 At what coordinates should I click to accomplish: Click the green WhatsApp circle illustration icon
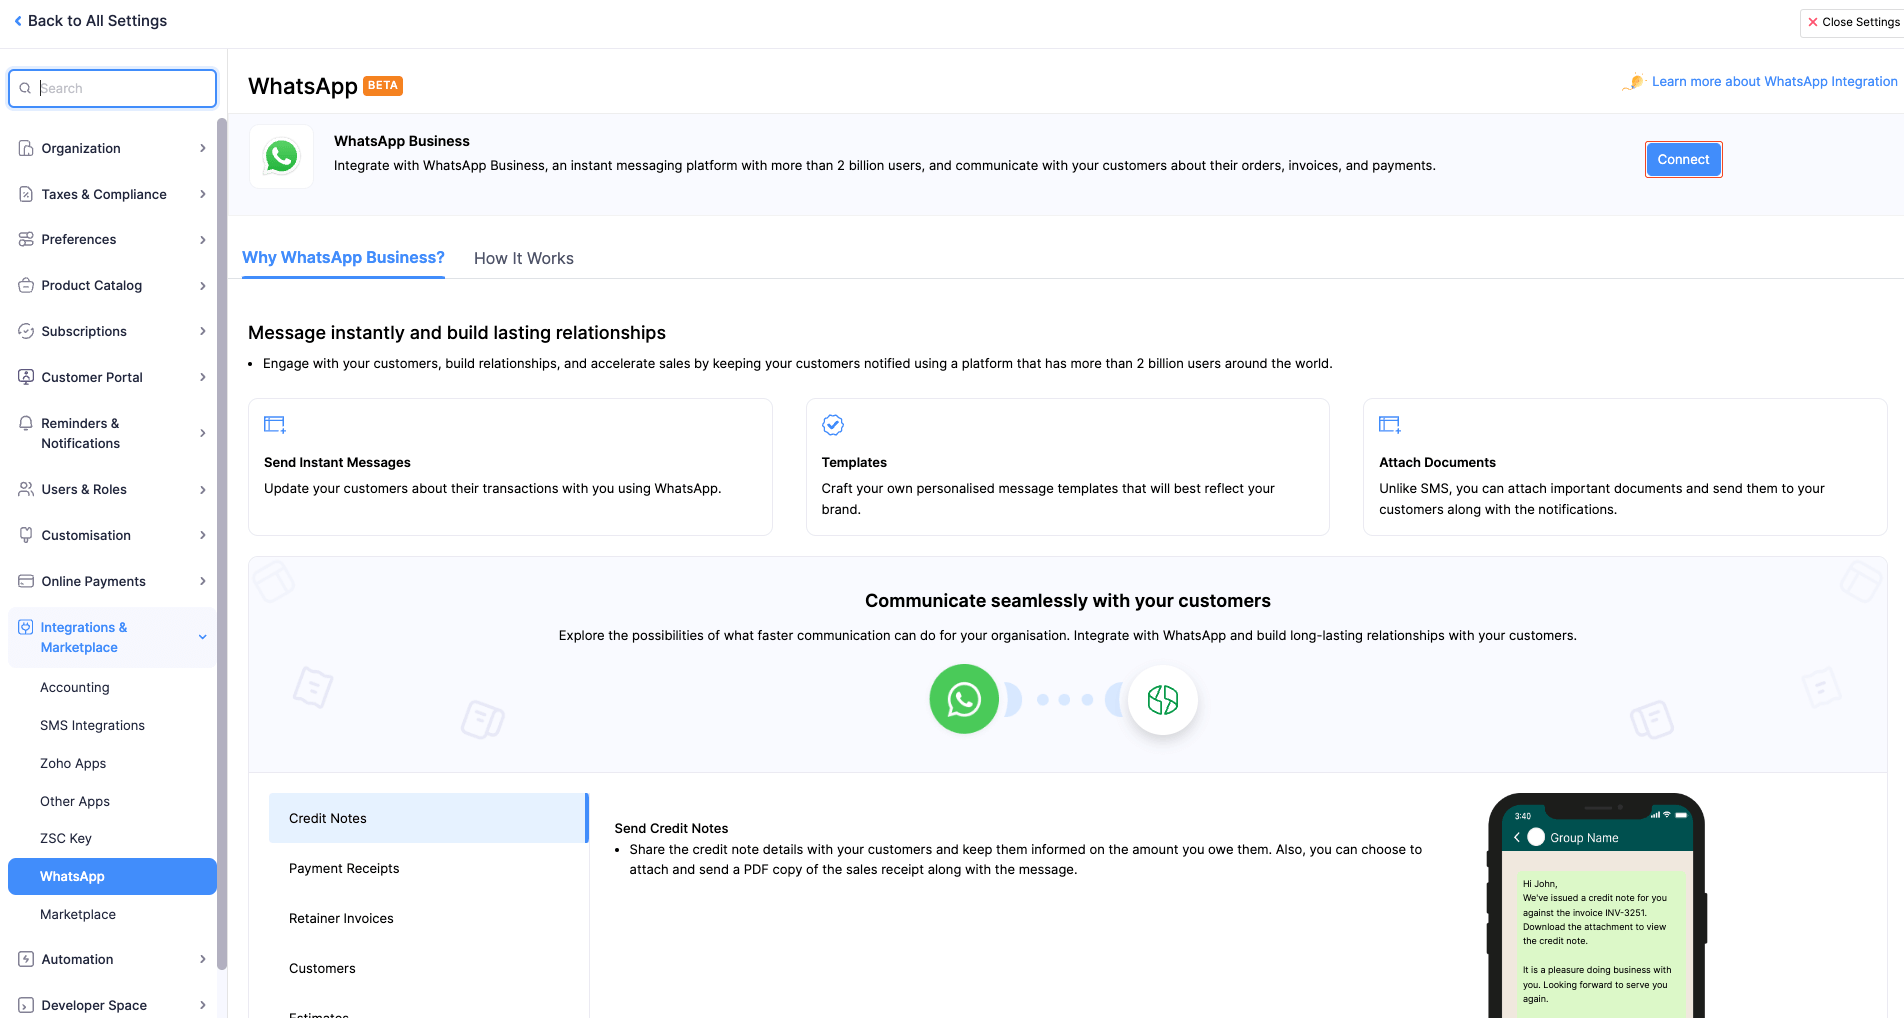[963, 699]
